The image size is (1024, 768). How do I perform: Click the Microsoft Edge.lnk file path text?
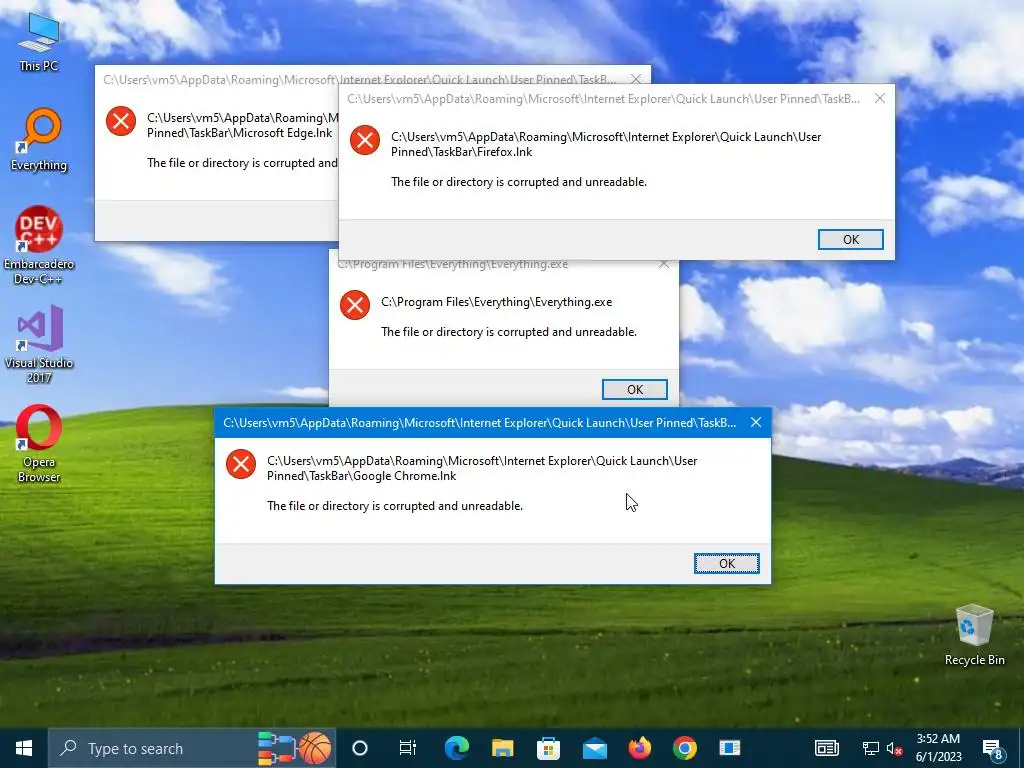243,125
